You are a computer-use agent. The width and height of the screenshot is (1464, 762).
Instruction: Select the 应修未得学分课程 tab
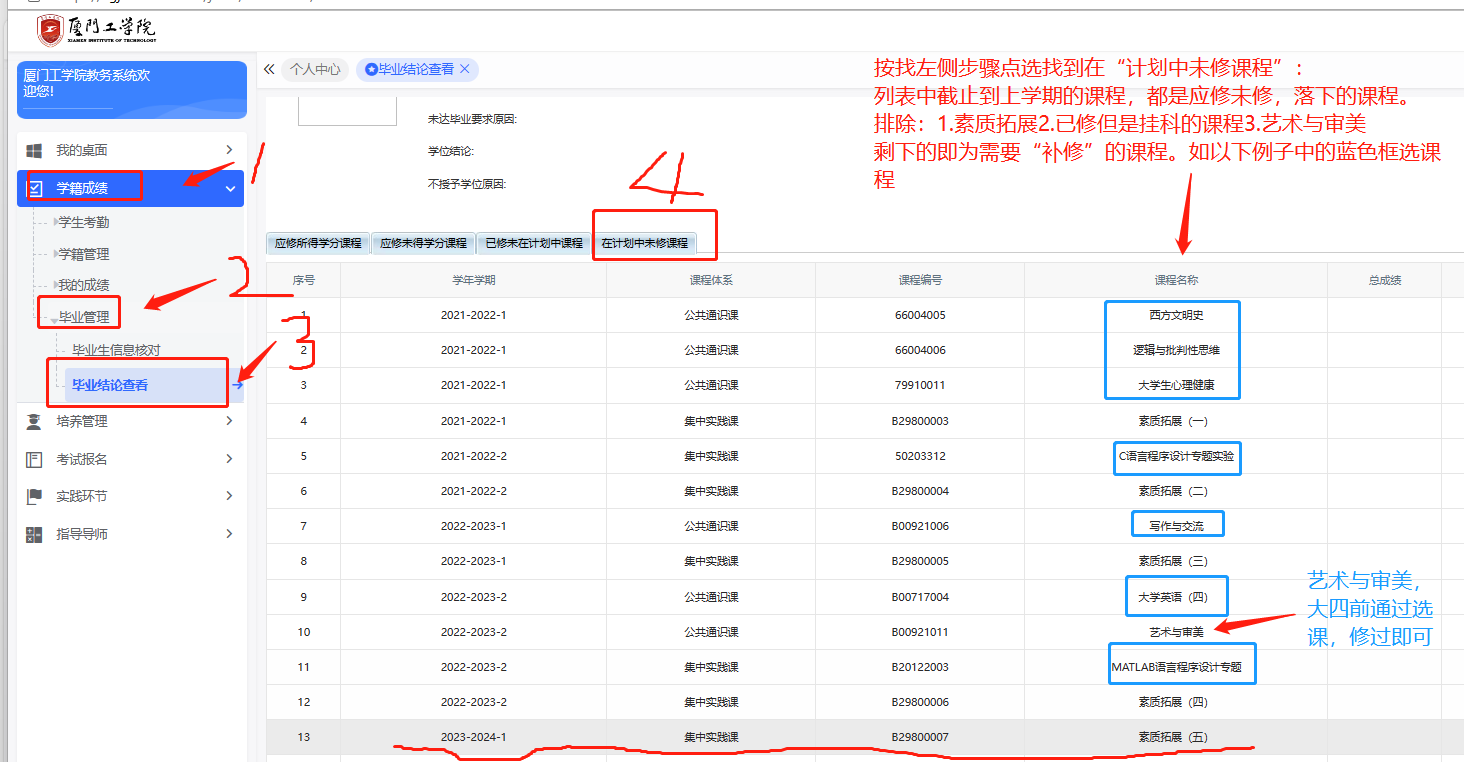(x=423, y=243)
